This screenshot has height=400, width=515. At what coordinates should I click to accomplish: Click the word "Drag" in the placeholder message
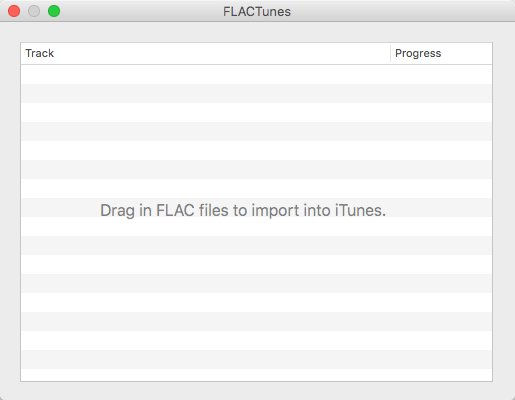[x=117, y=211]
